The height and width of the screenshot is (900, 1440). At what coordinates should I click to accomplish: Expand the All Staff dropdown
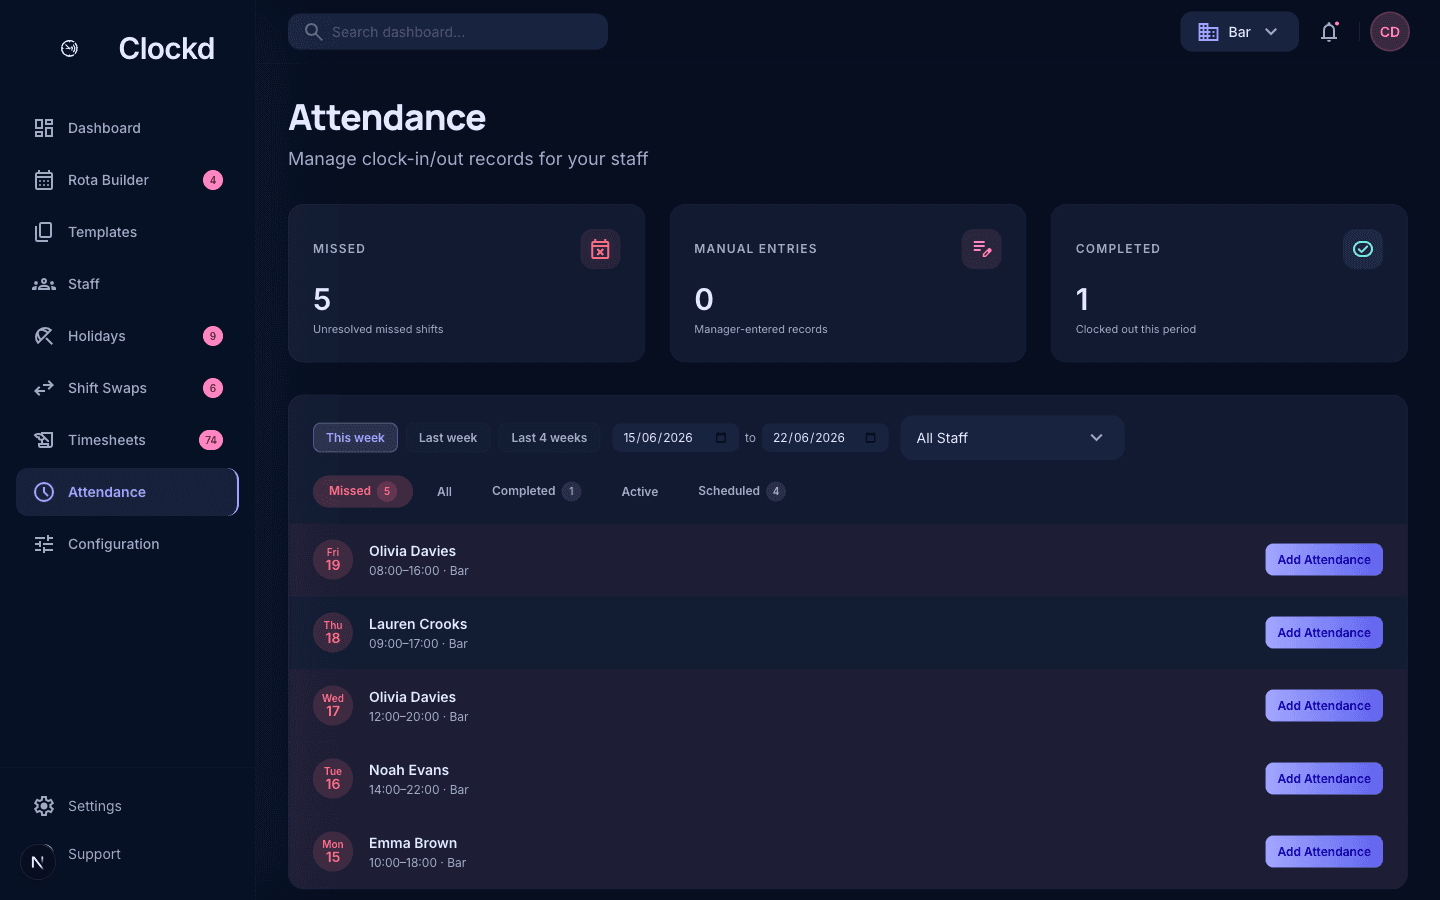(1012, 438)
